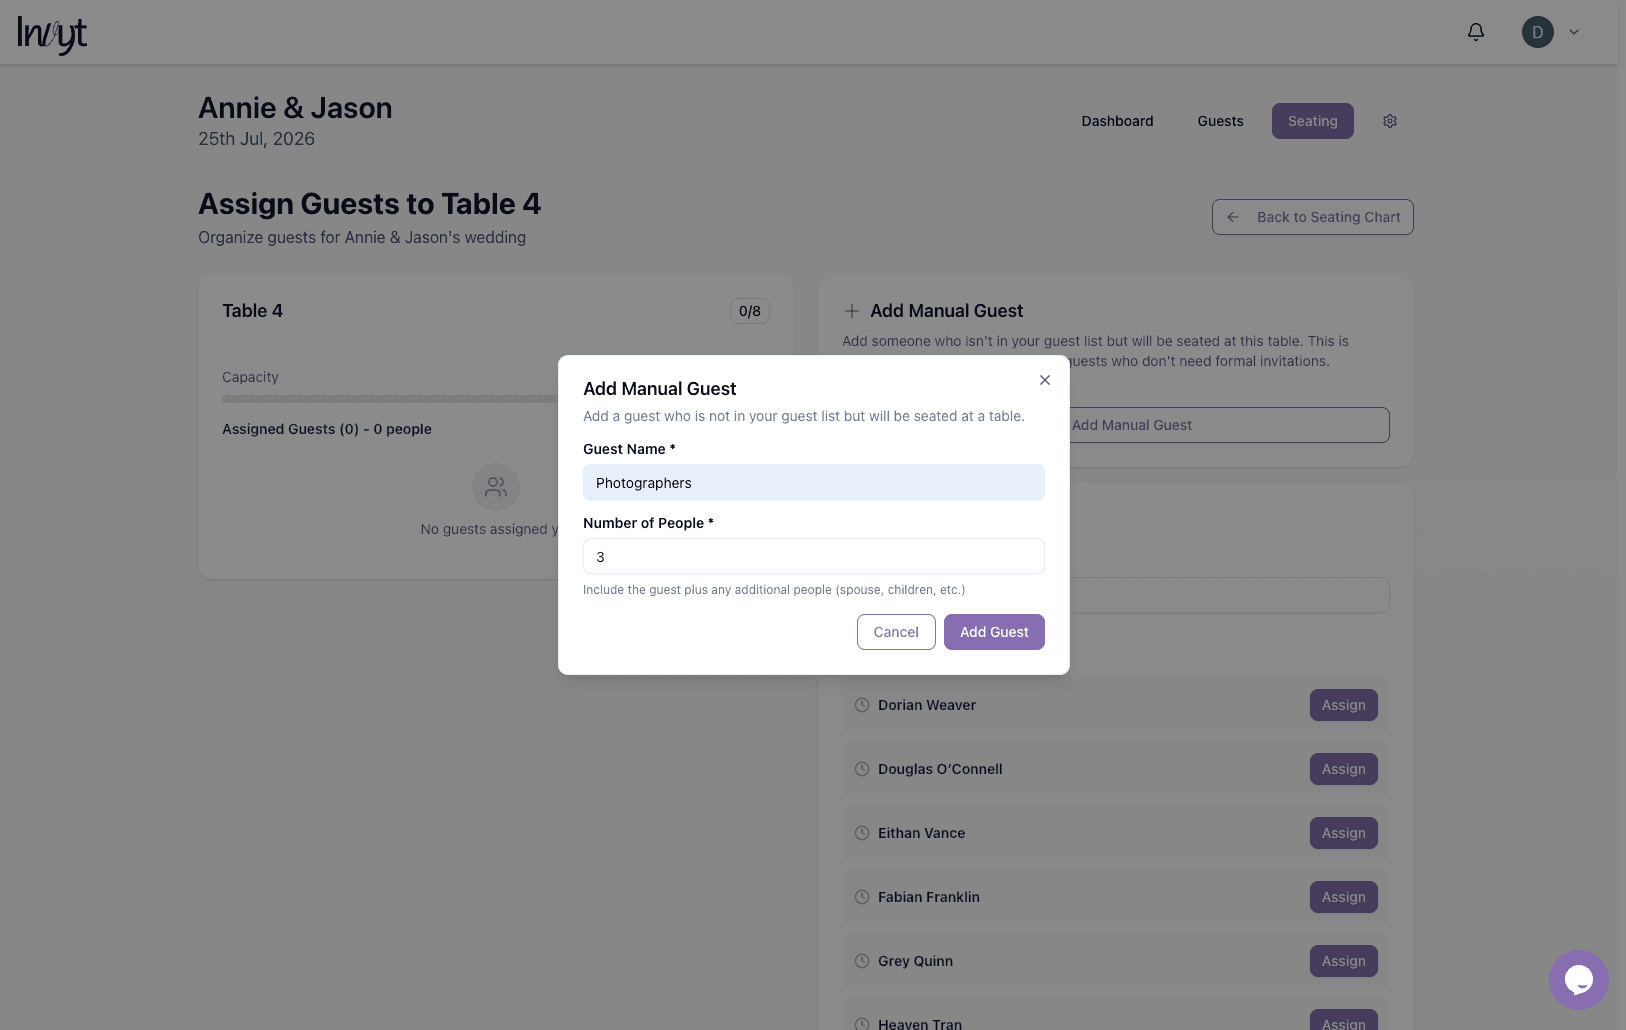Click Back to Seating Chart

(1312, 217)
